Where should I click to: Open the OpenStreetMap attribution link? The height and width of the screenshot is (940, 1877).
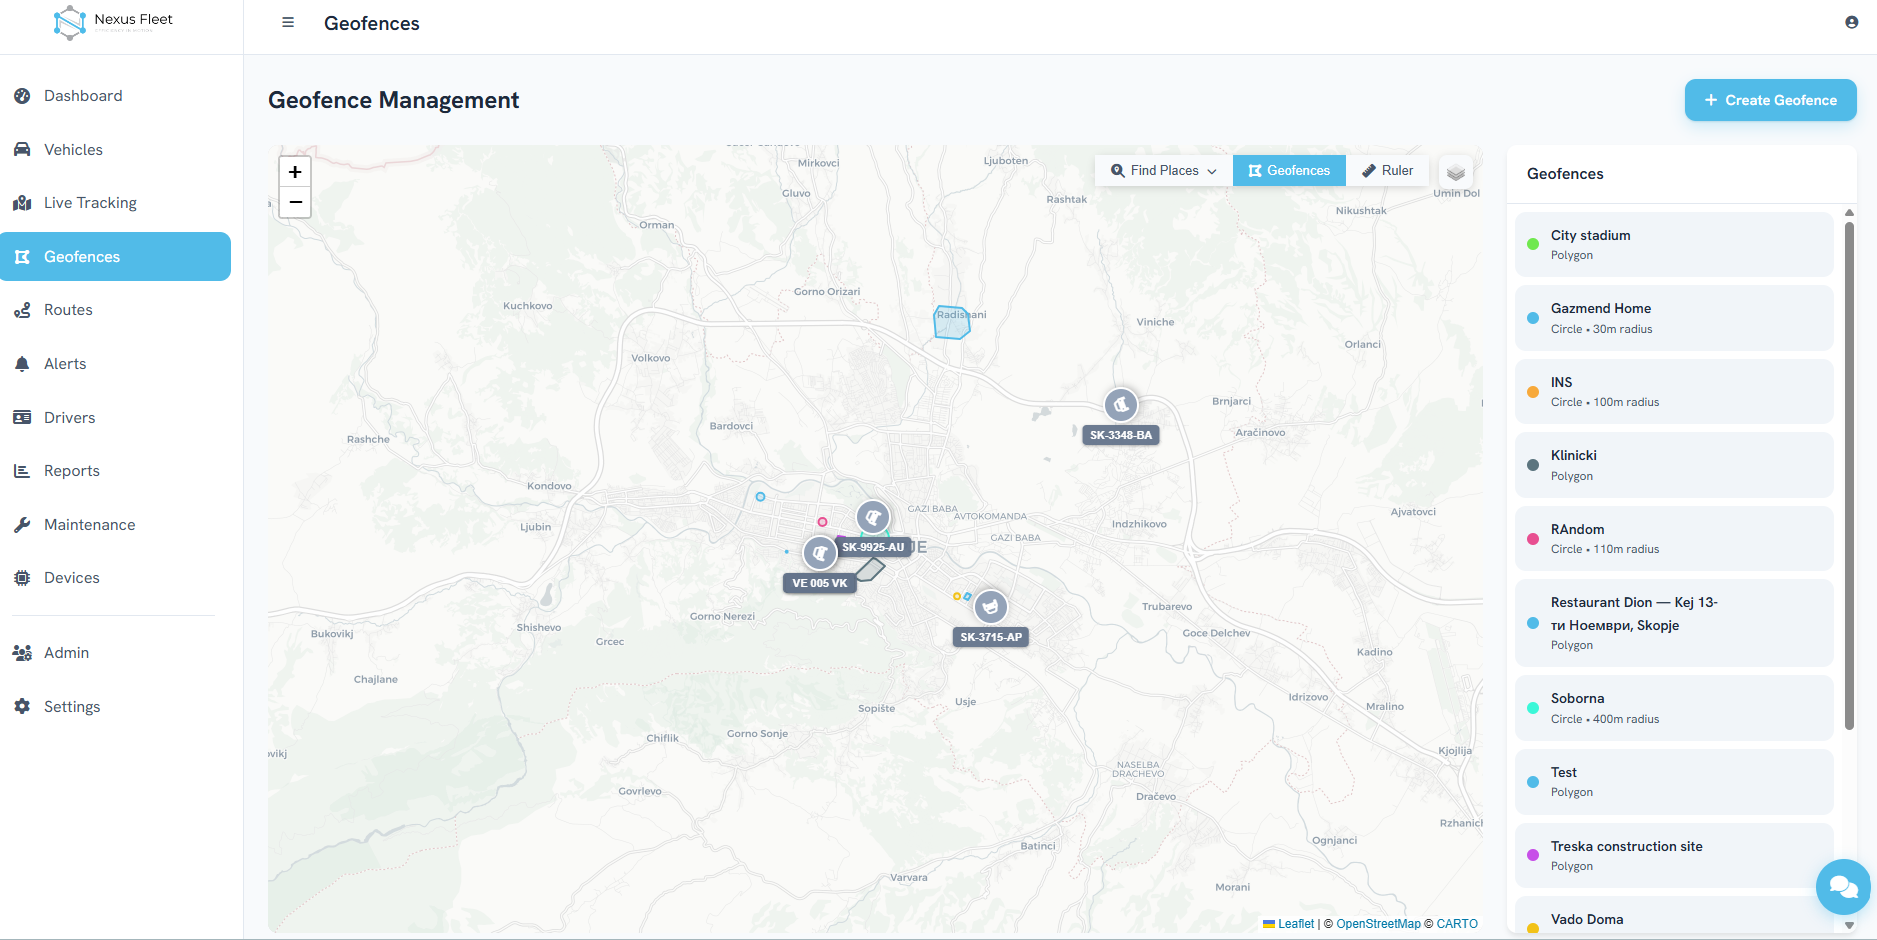[1378, 924]
